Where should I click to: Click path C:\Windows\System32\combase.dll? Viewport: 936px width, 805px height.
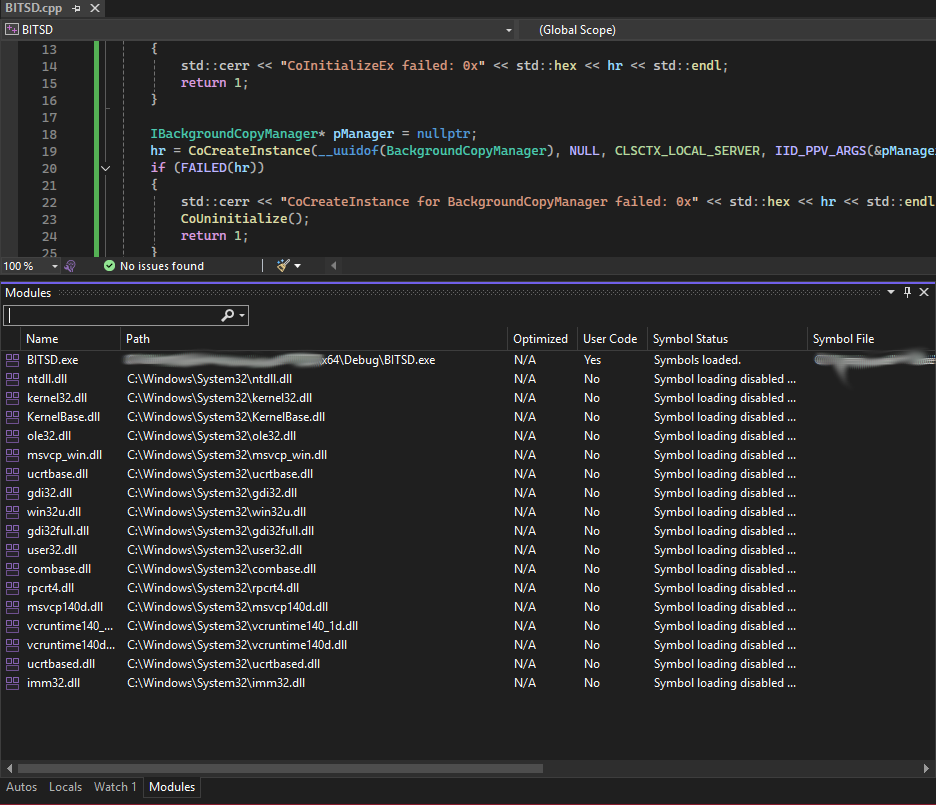(x=221, y=569)
